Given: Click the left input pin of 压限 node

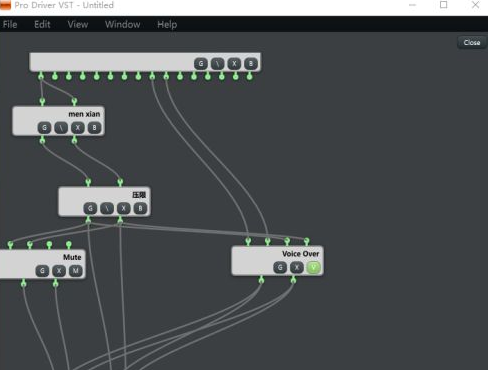Looking at the screenshot, I should (88, 182).
